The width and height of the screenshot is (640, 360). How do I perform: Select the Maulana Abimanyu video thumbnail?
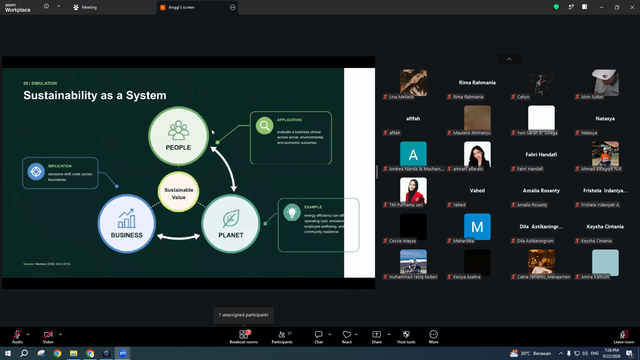pyautogui.click(x=477, y=120)
